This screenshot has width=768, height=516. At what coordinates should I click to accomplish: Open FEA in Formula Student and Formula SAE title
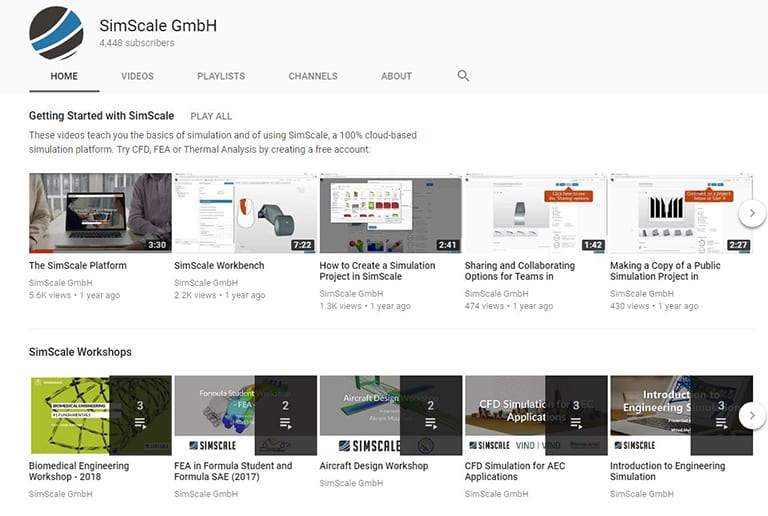[233, 471]
